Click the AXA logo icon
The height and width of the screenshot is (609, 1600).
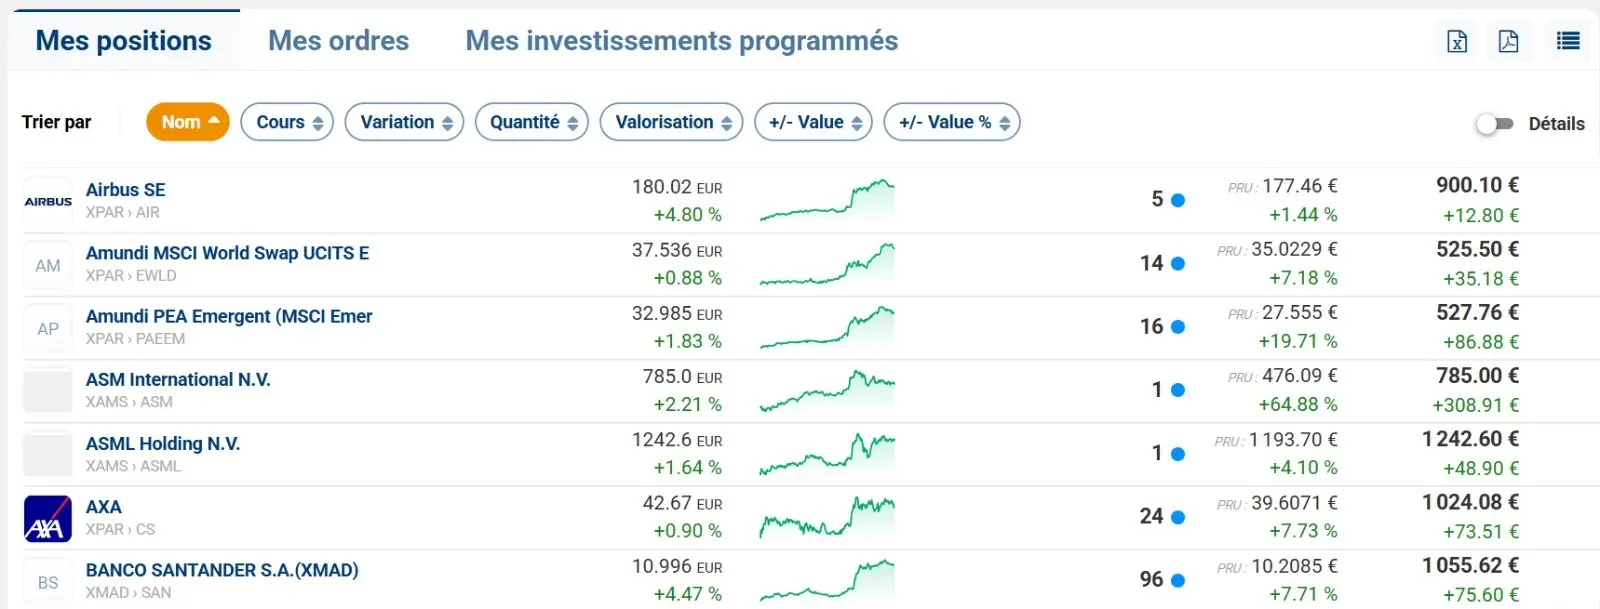[48, 518]
